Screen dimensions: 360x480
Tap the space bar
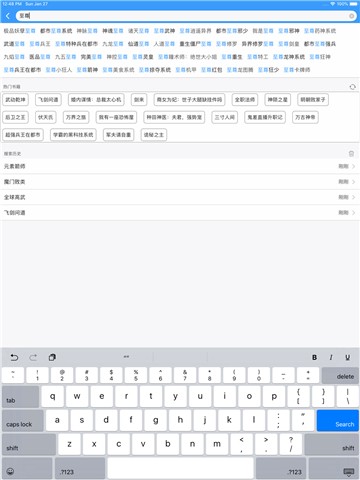click(180, 468)
